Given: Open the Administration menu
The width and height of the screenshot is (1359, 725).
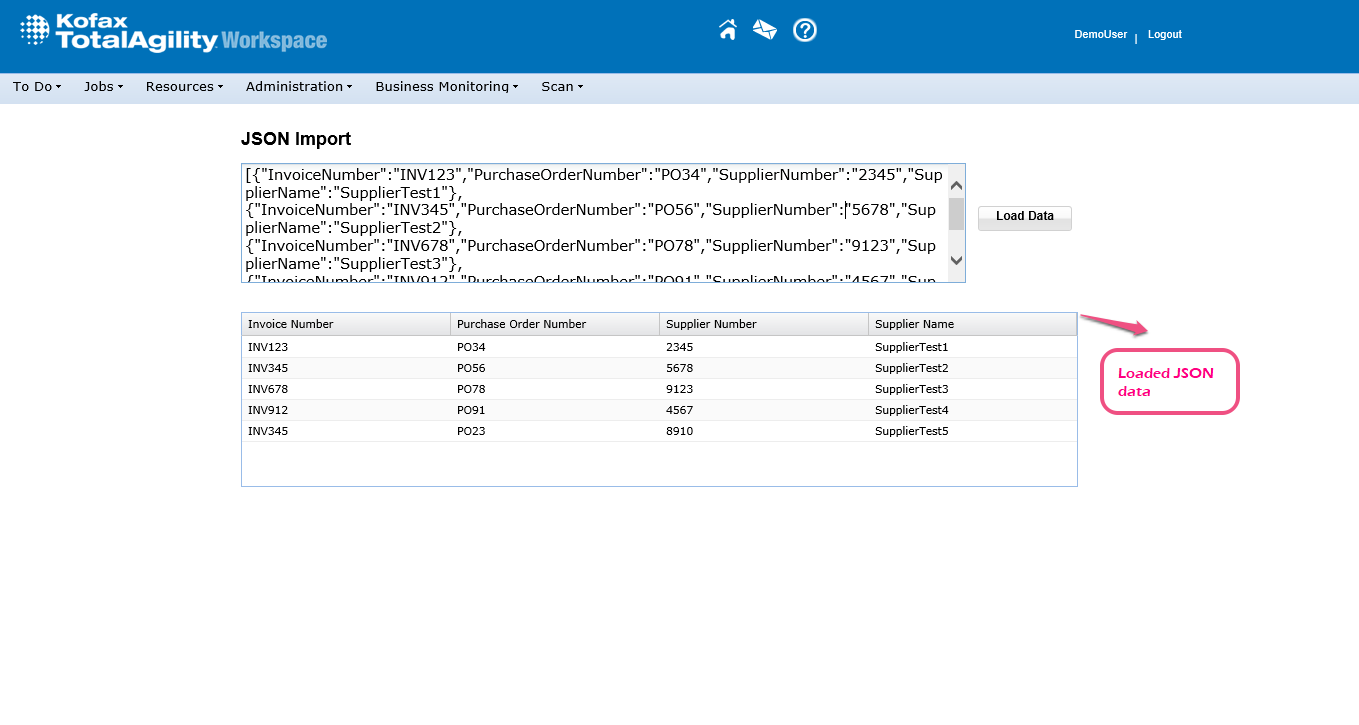Looking at the screenshot, I should tap(299, 87).
